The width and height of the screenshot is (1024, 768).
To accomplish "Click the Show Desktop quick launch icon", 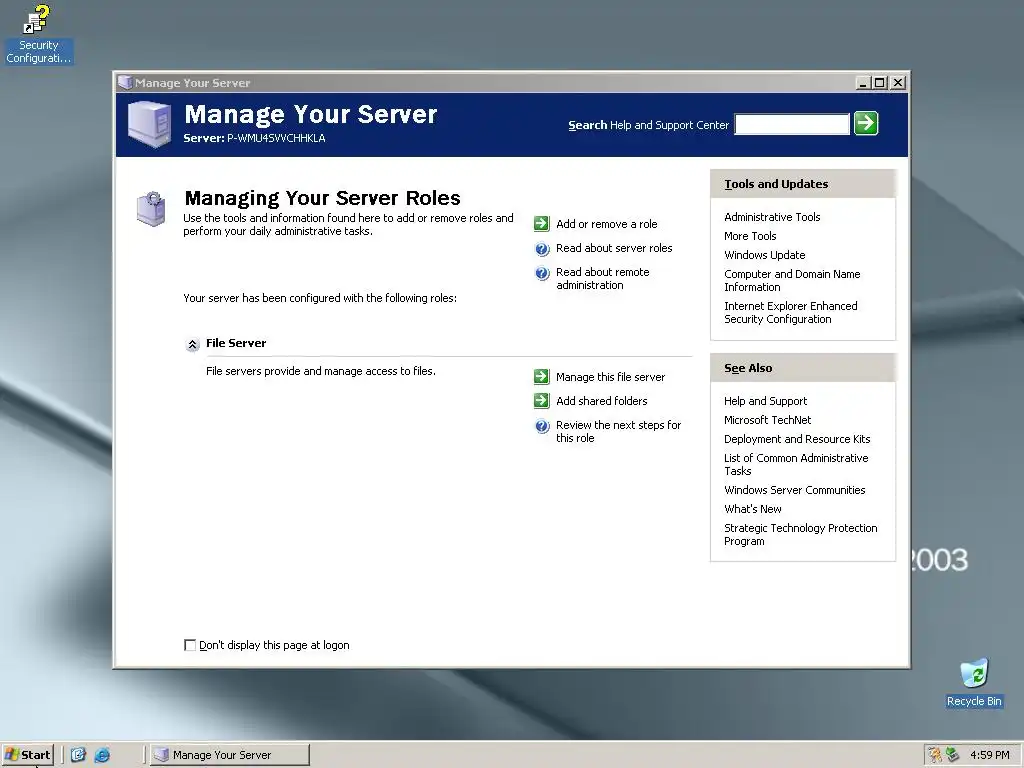I will coord(78,755).
